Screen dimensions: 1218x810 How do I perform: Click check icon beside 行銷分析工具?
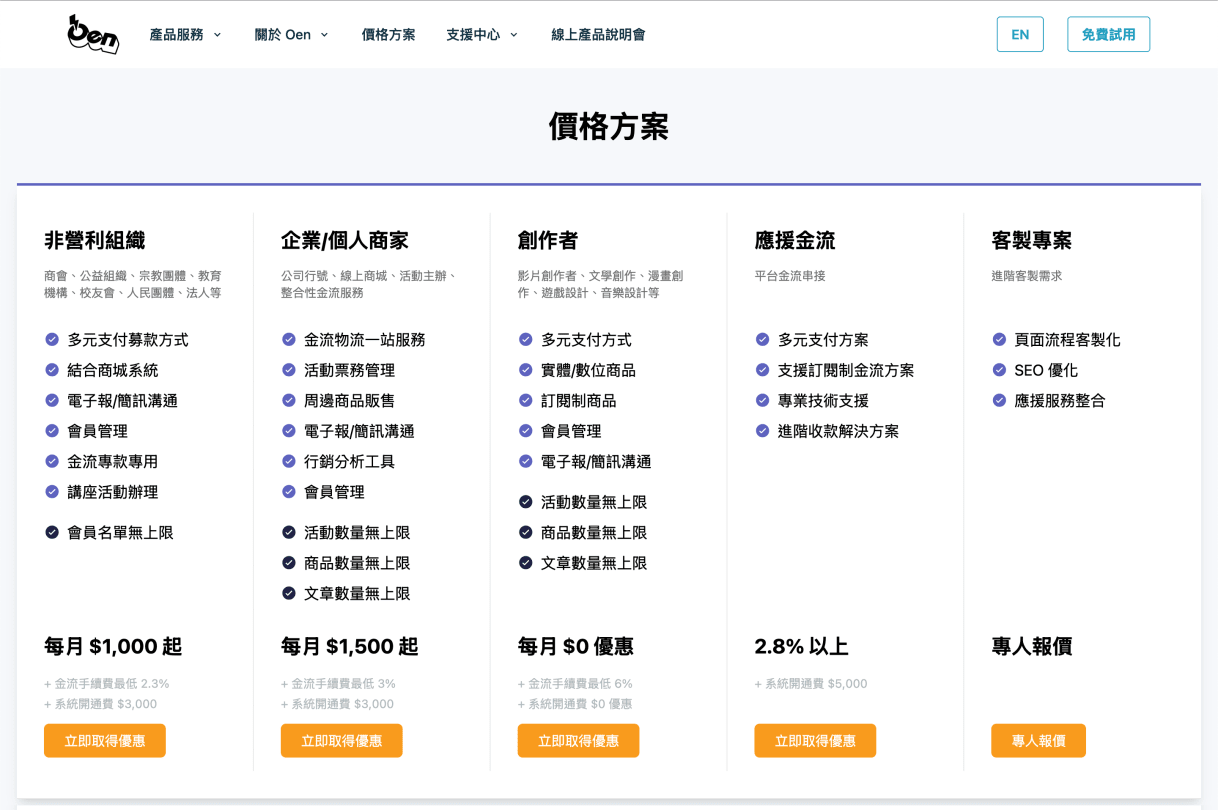tap(289, 461)
